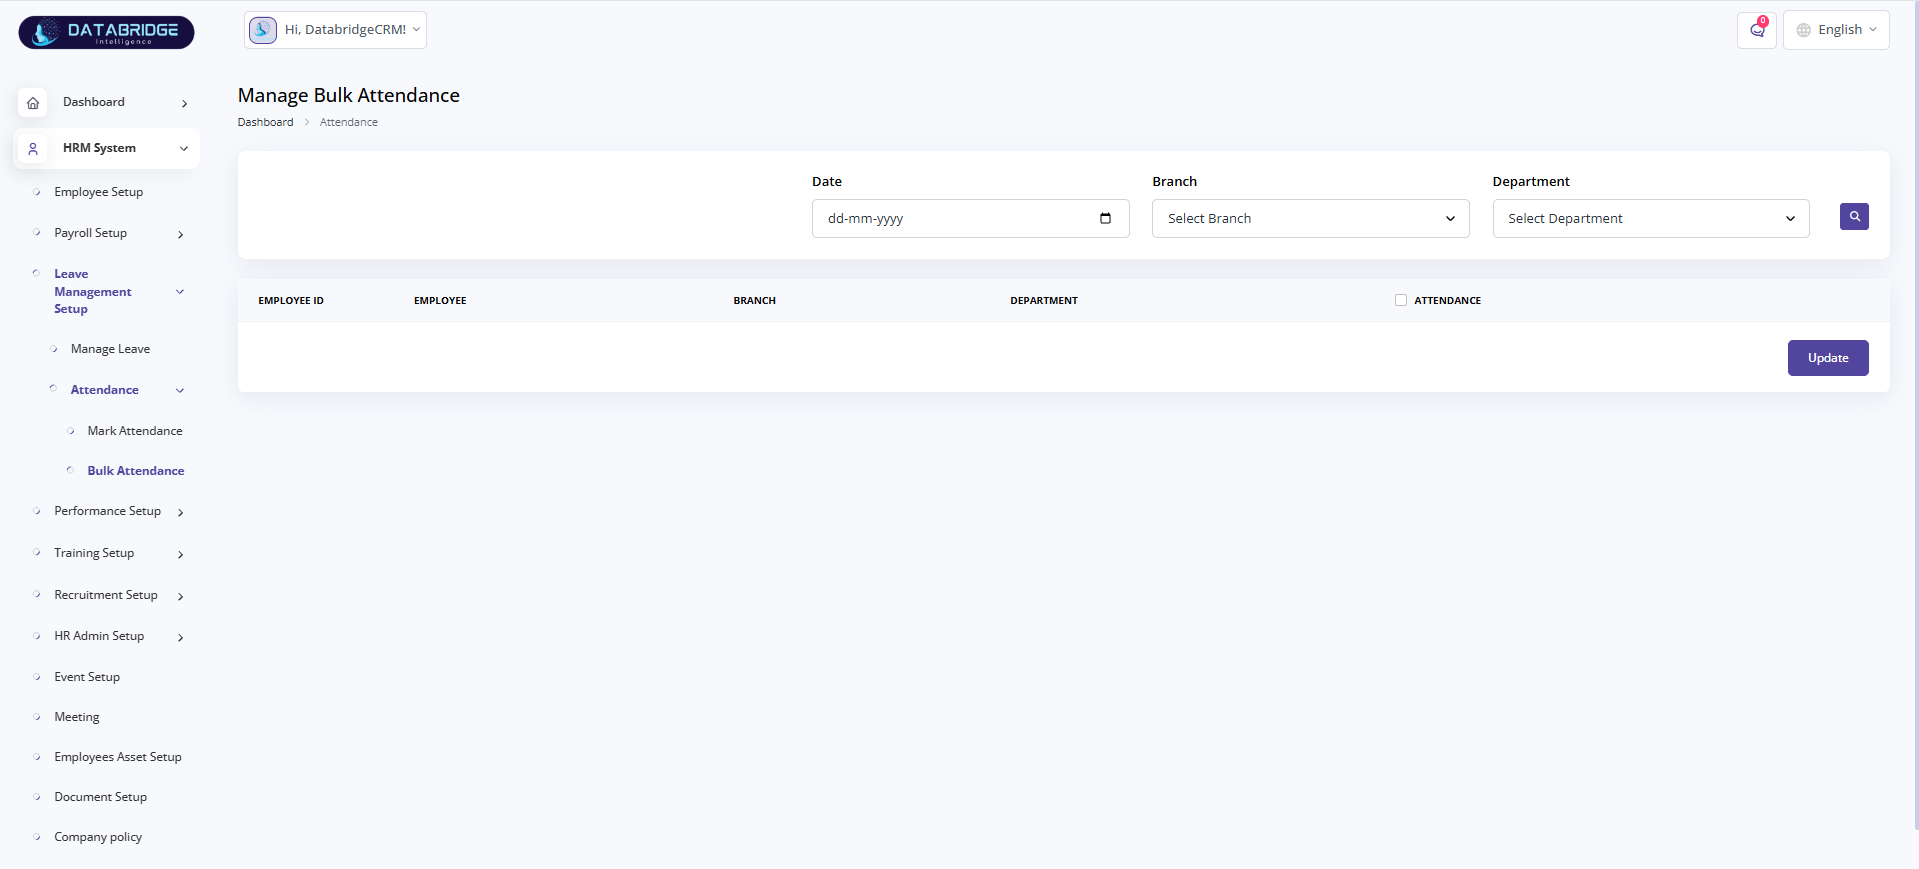Collapse Leave Management Setup chevron
The width and height of the screenshot is (1919, 869).
(x=180, y=291)
